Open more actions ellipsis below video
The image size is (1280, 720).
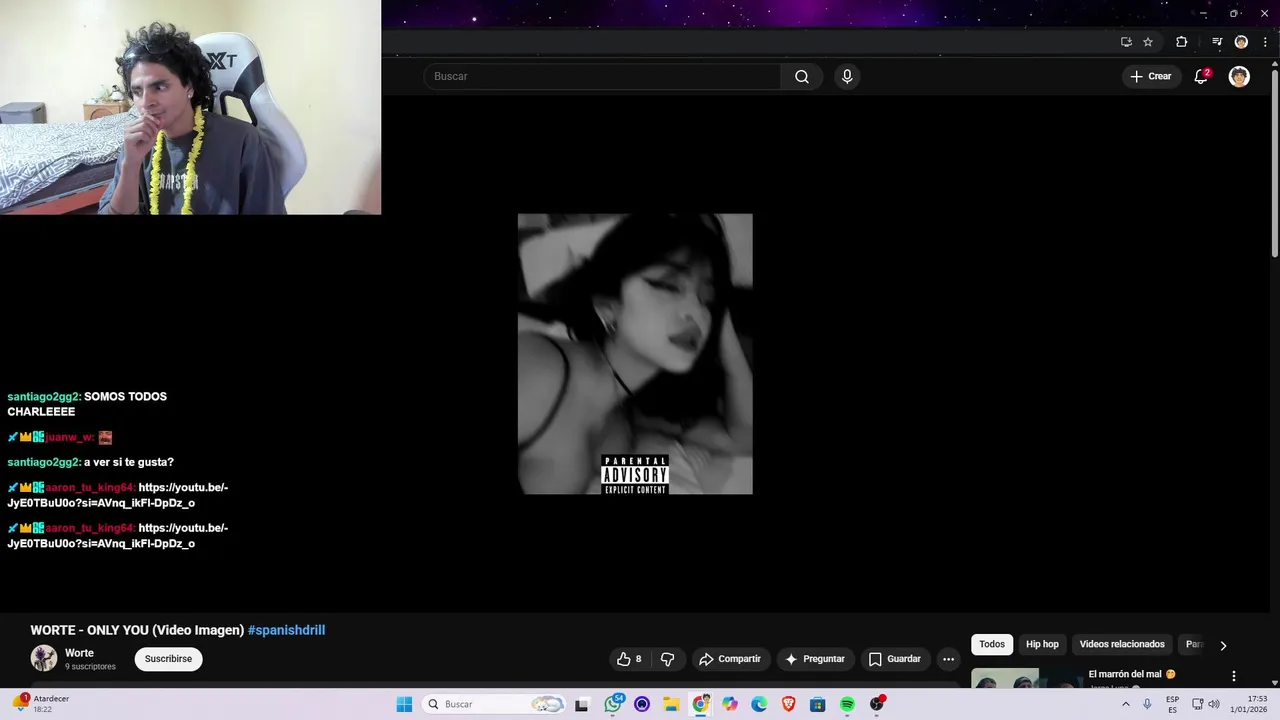(x=948, y=659)
